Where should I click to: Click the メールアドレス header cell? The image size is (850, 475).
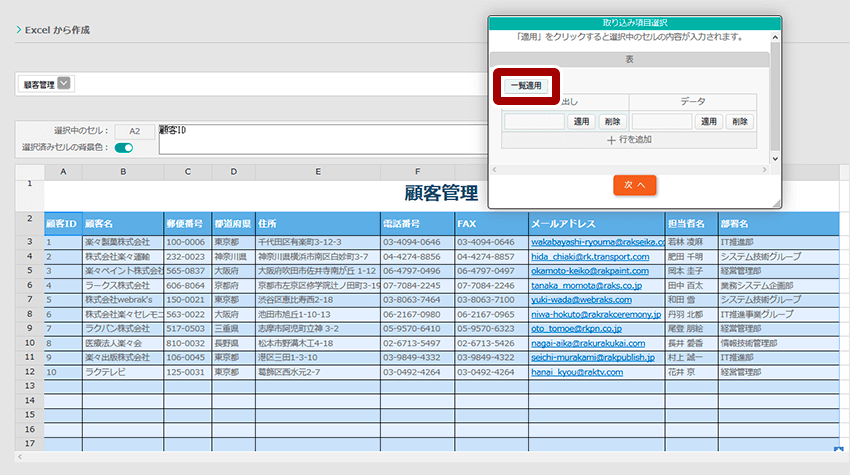[x=597, y=223]
